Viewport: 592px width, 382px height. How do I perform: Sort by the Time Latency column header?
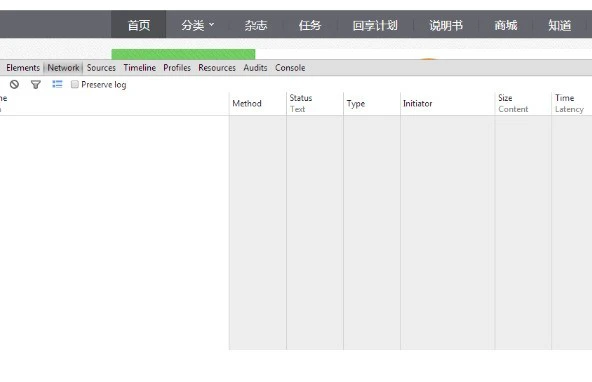click(572, 103)
